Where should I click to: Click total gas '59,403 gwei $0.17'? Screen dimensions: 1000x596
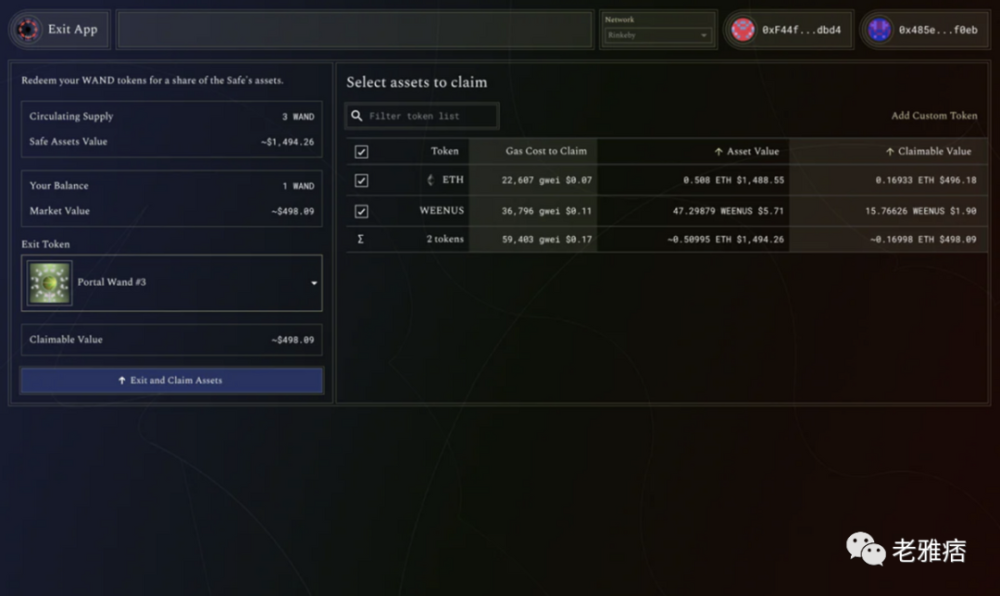pyautogui.click(x=547, y=240)
